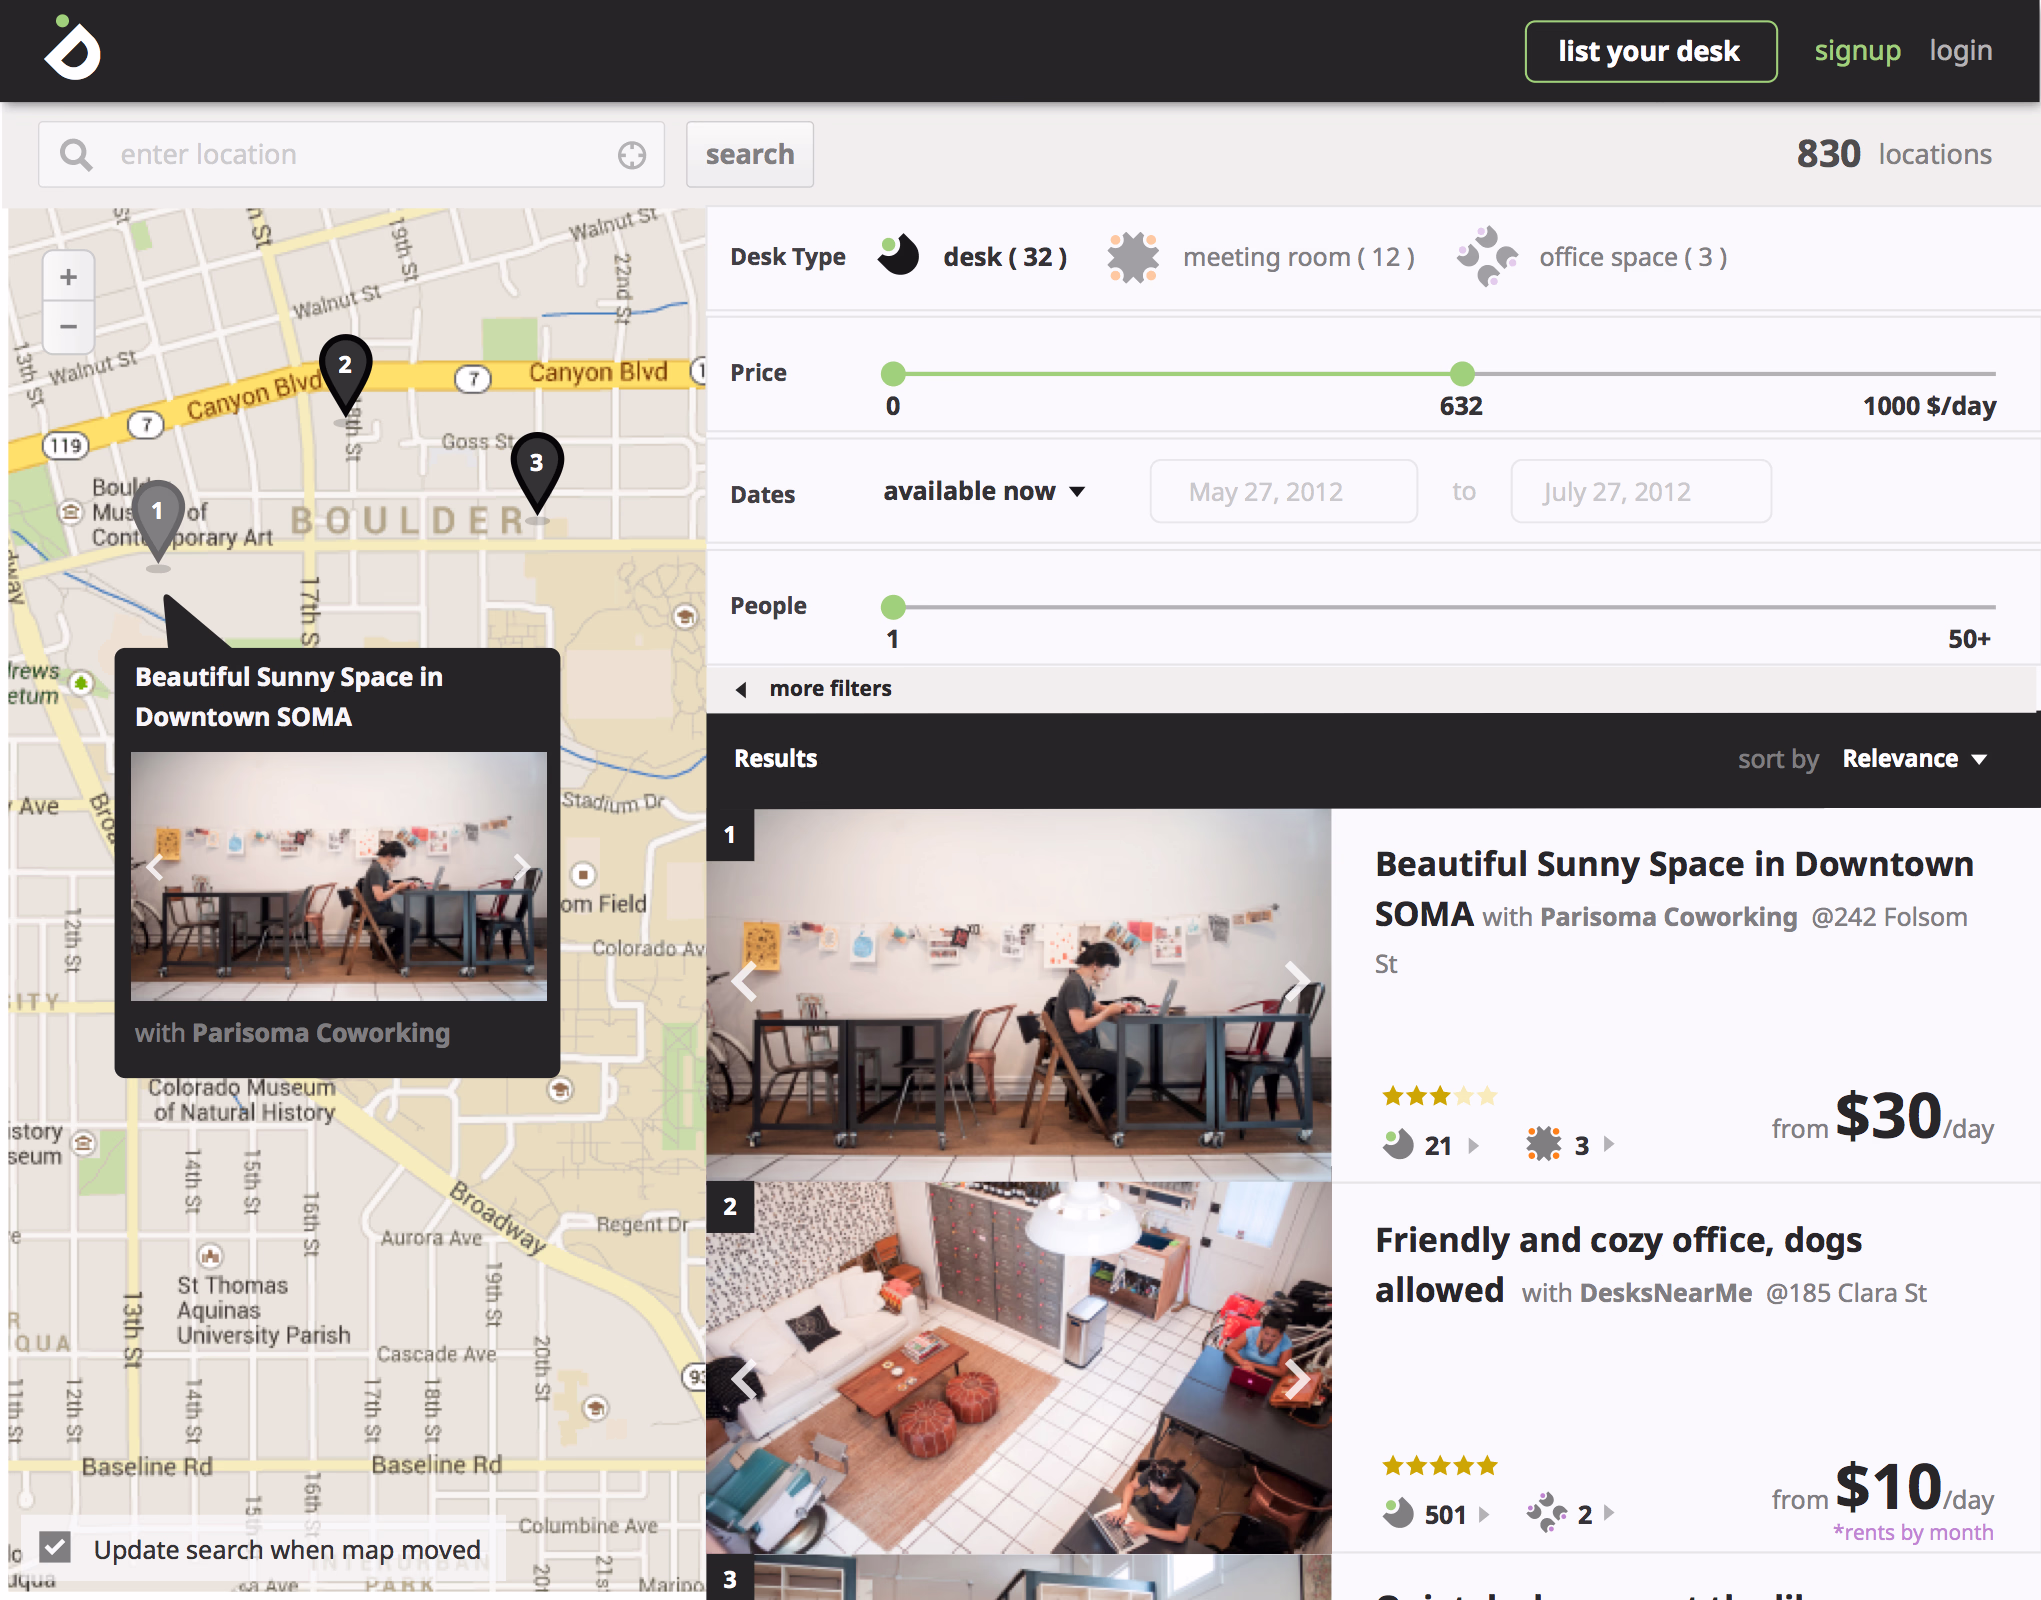Image resolution: width=2041 pixels, height=1600 pixels.
Task: Show next photo in map popup
Action: point(521,868)
